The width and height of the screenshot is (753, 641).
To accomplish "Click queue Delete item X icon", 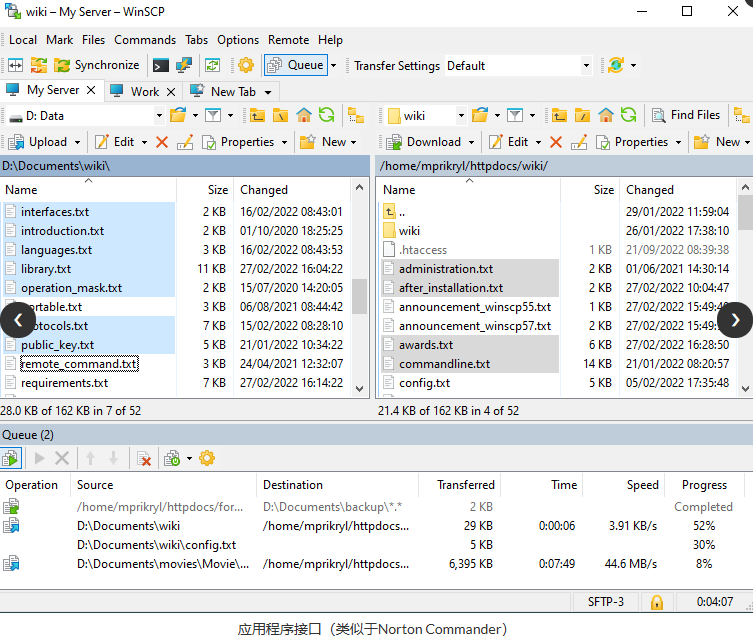I will [x=62, y=459].
